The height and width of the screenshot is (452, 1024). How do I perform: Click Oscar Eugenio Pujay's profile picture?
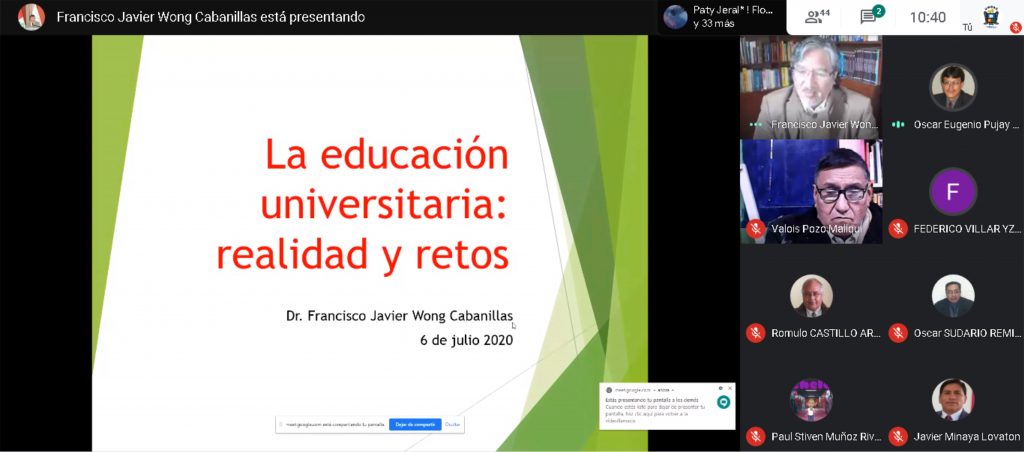pyautogui.click(x=953, y=86)
